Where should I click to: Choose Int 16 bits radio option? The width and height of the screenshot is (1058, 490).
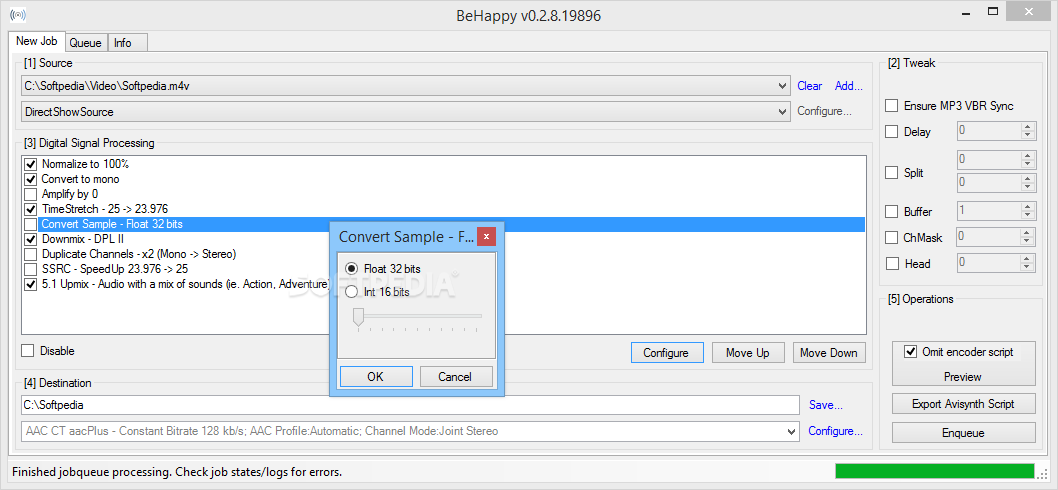point(352,292)
